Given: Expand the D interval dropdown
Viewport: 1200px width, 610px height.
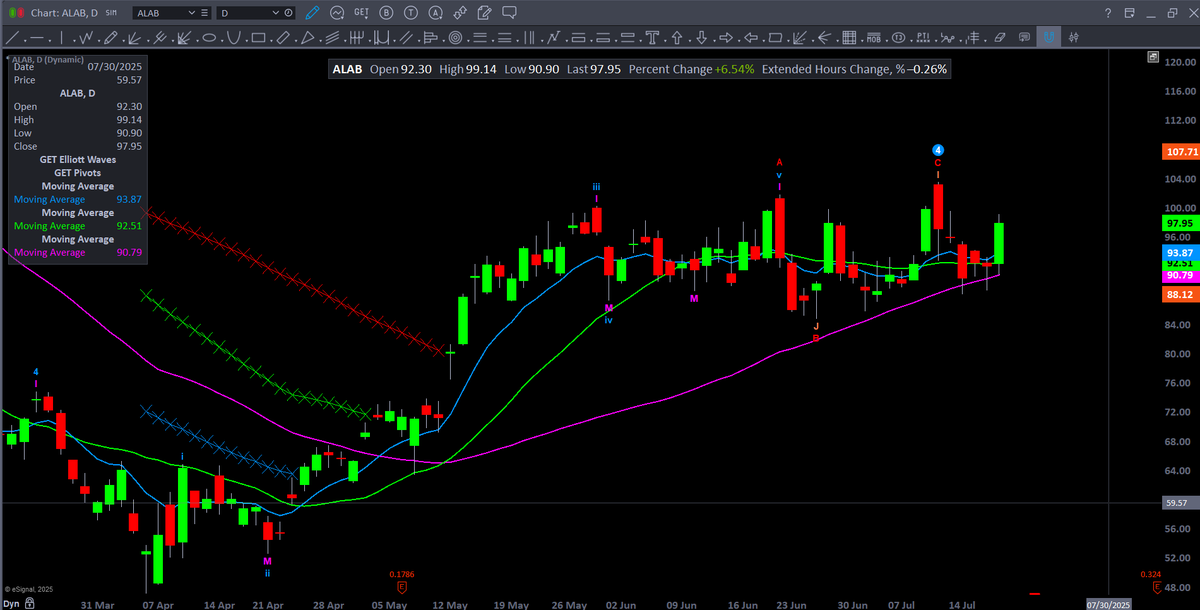Looking at the screenshot, I should (x=276, y=13).
